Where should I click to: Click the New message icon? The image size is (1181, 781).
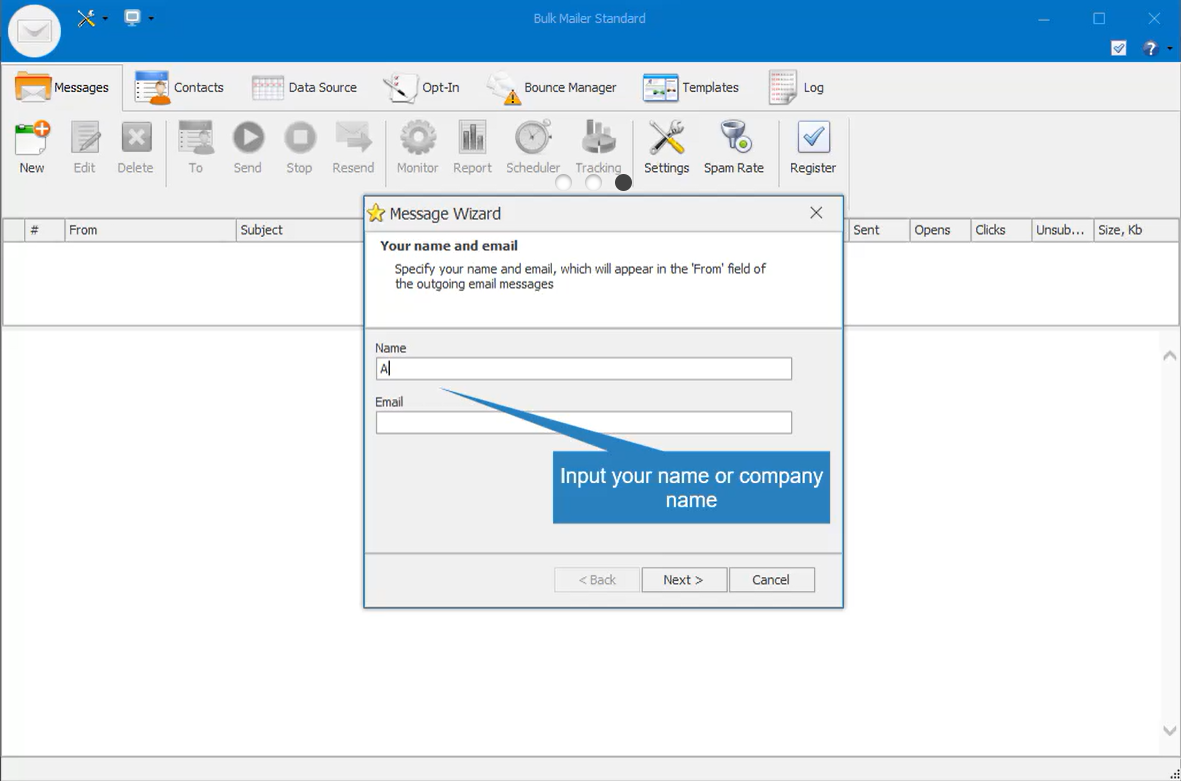(x=32, y=139)
